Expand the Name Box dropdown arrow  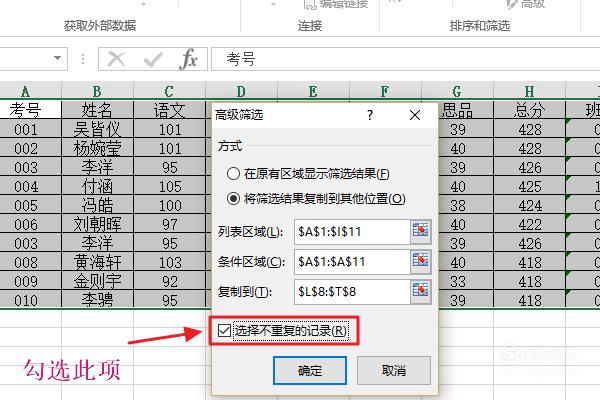click(57, 58)
